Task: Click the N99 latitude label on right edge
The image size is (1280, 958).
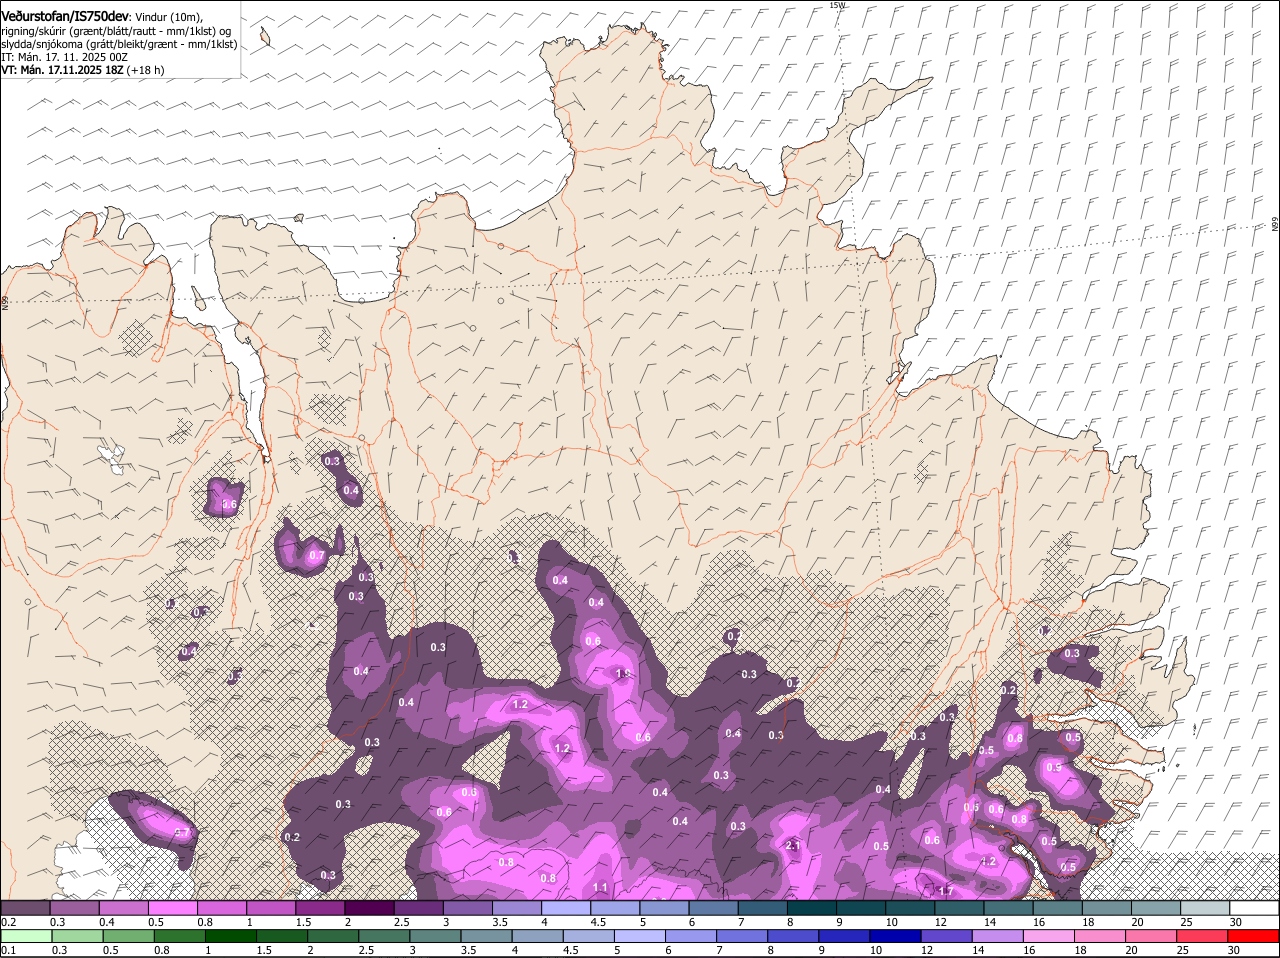Action: click(x=1275, y=226)
